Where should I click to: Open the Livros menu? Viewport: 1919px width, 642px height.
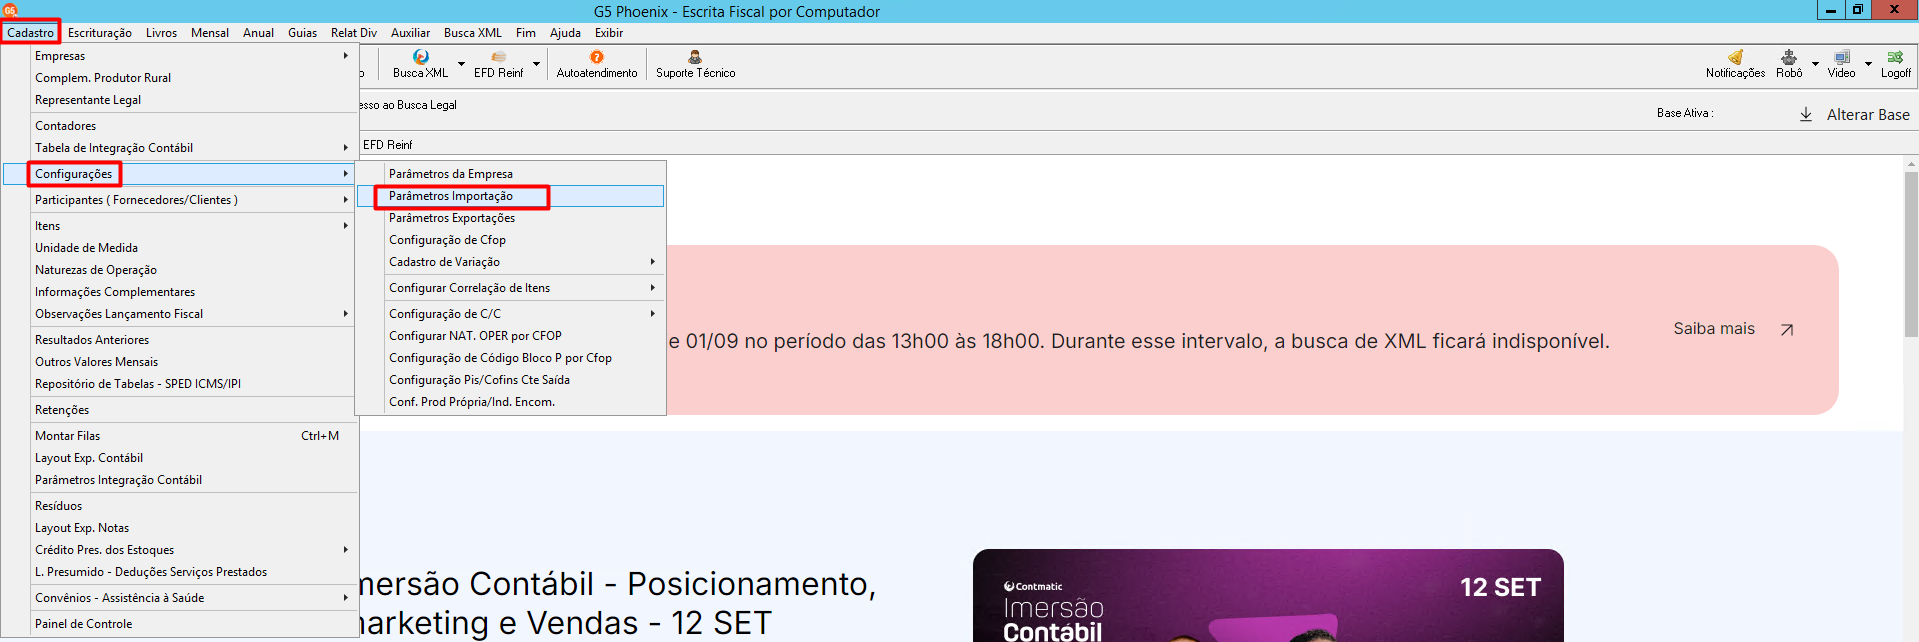161,33
